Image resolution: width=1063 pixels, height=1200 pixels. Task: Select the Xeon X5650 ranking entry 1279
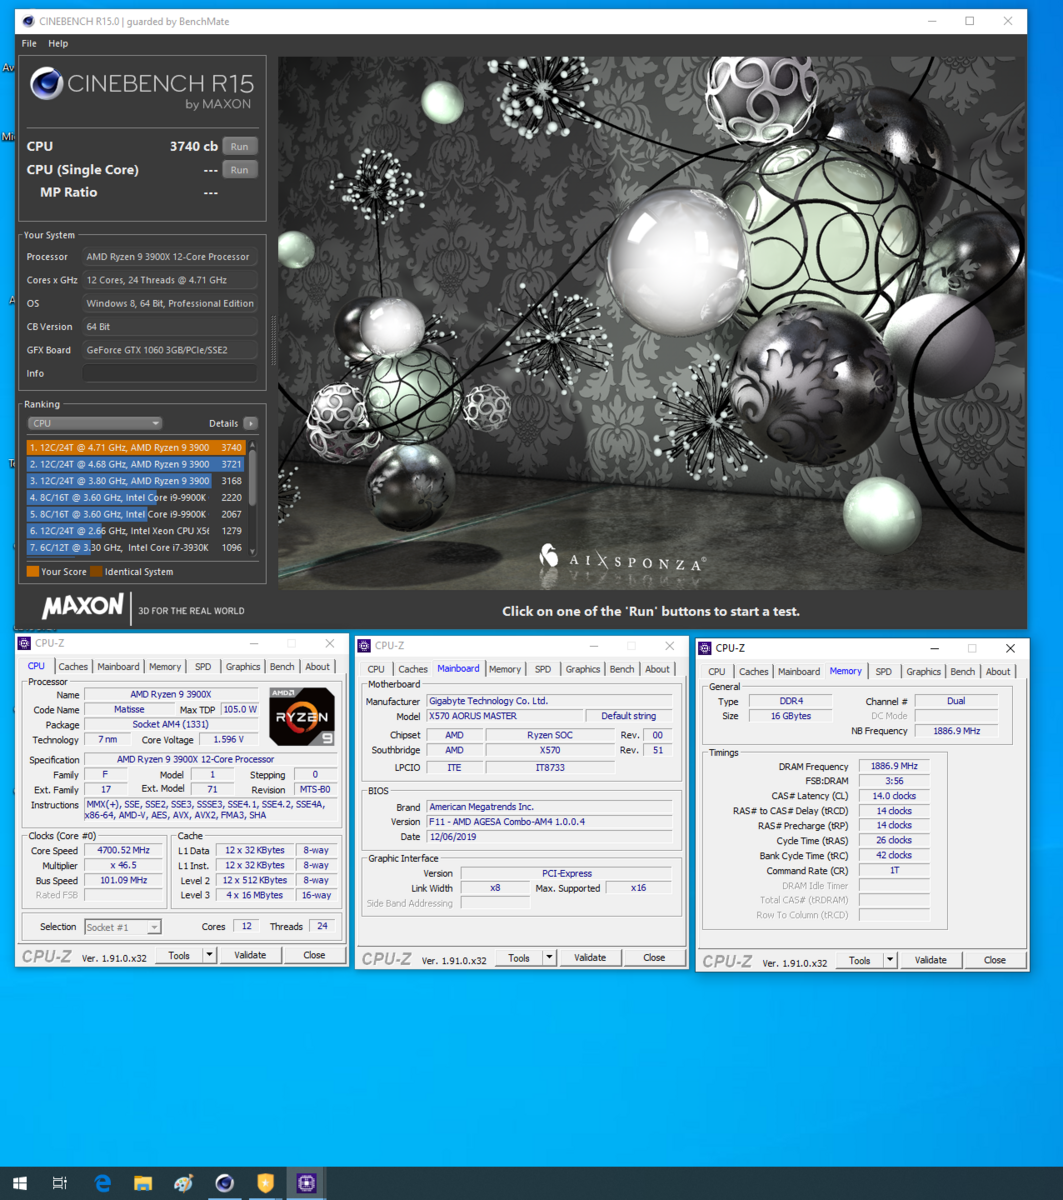tap(135, 531)
